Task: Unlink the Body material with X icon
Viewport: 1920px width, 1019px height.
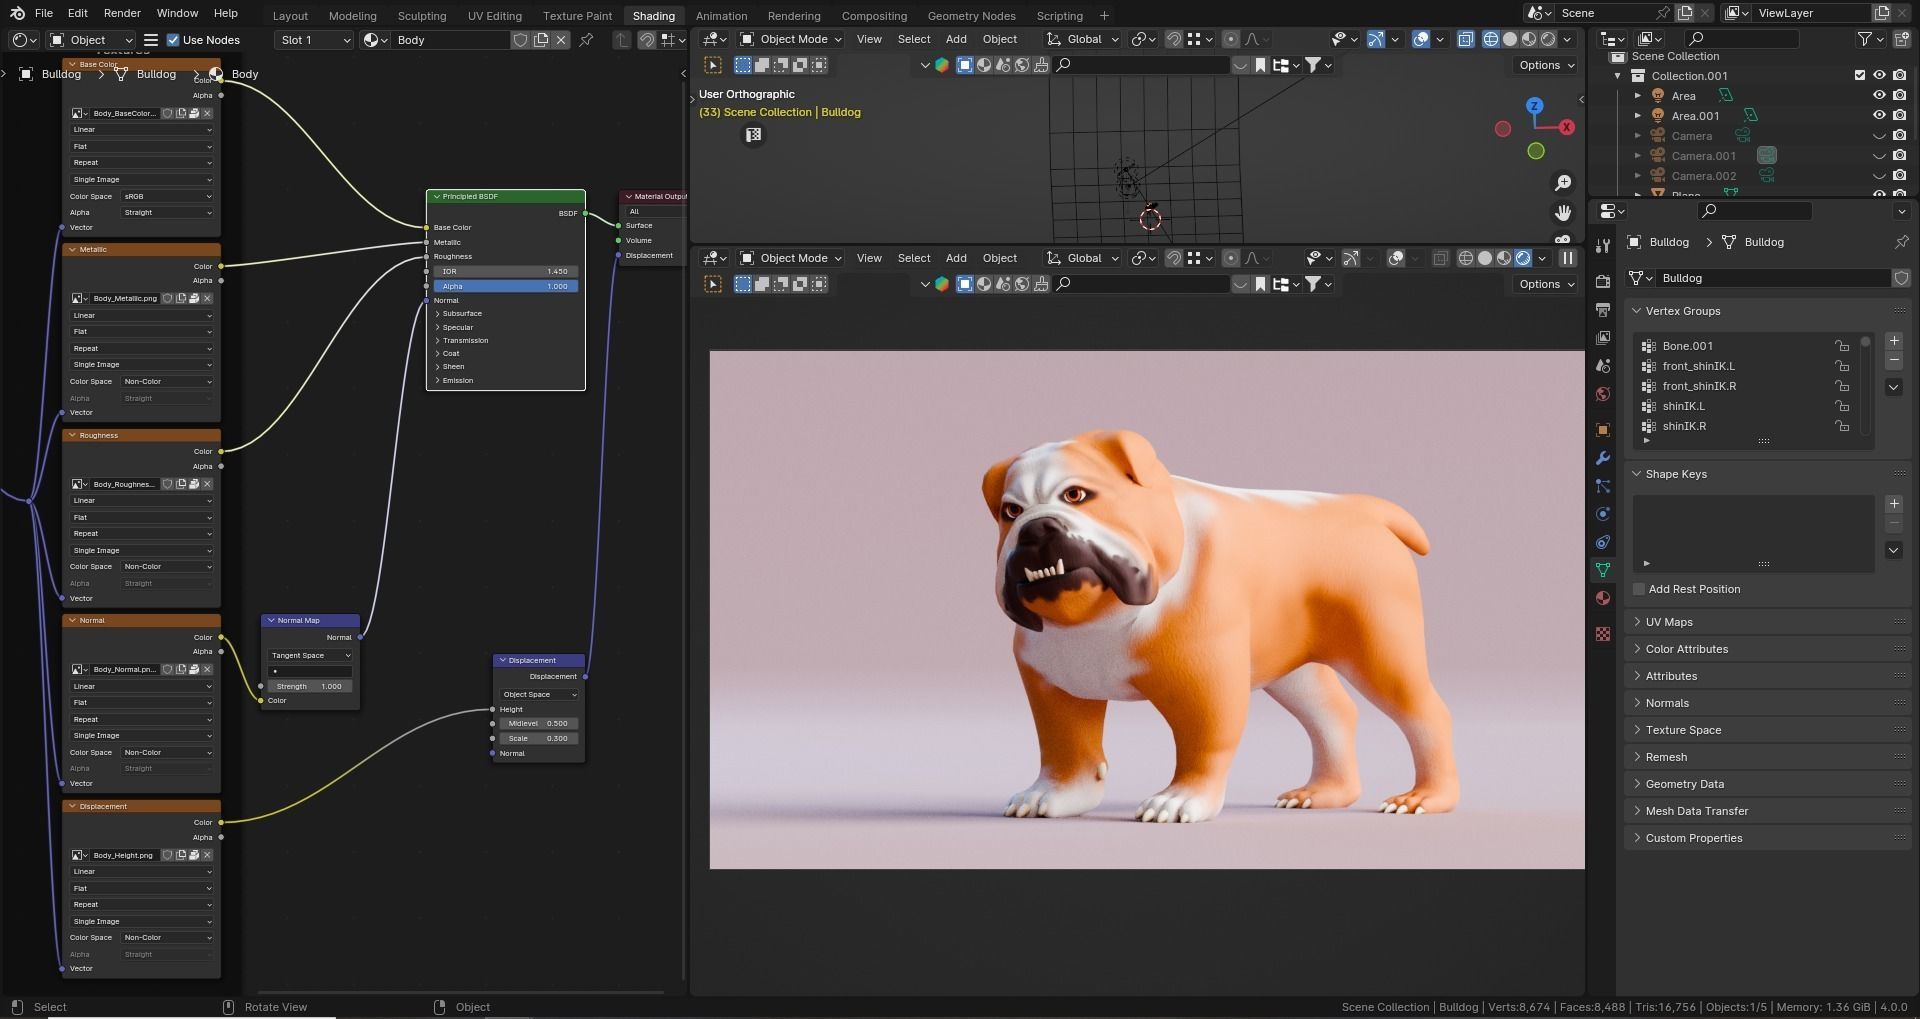Action: [562, 40]
